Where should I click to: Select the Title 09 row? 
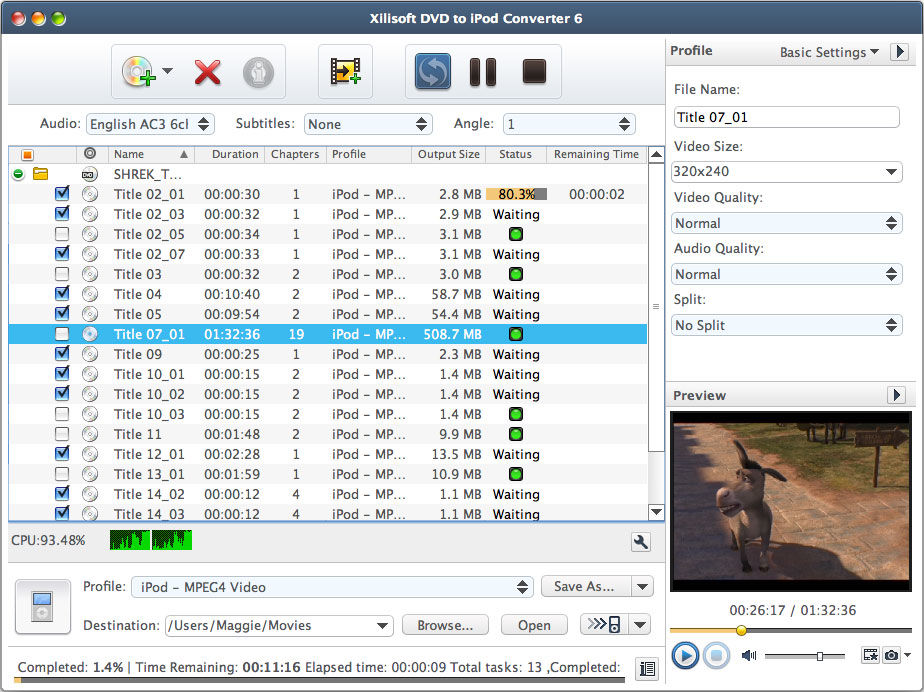click(x=328, y=354)
